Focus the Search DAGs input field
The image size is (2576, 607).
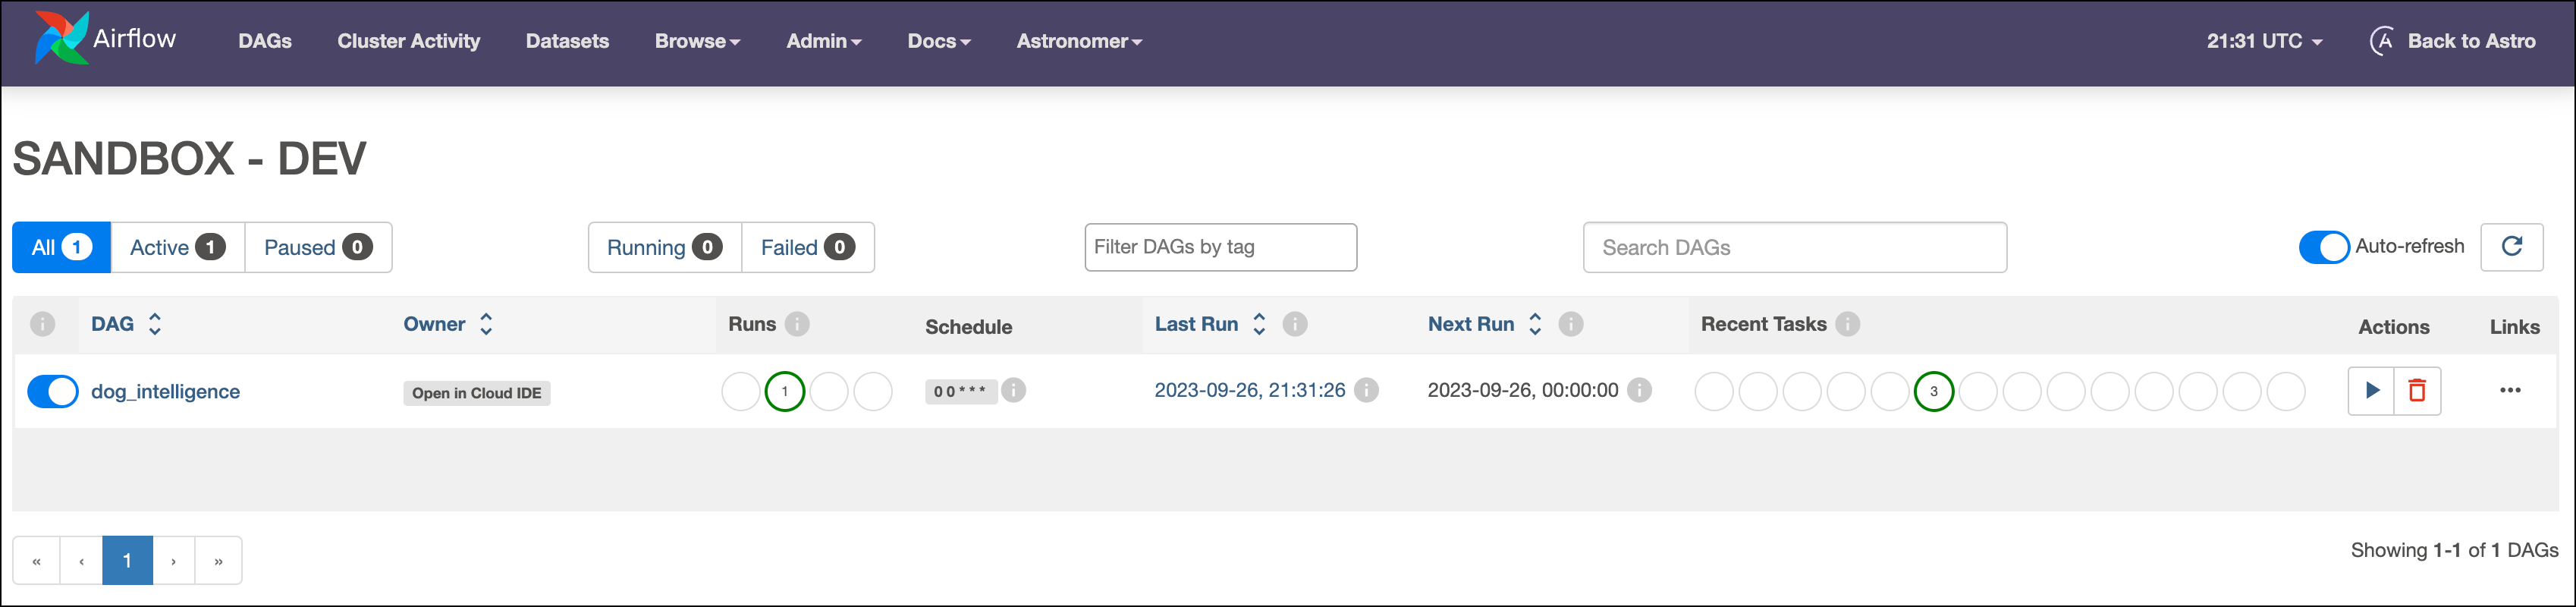tap(1794, 247)
